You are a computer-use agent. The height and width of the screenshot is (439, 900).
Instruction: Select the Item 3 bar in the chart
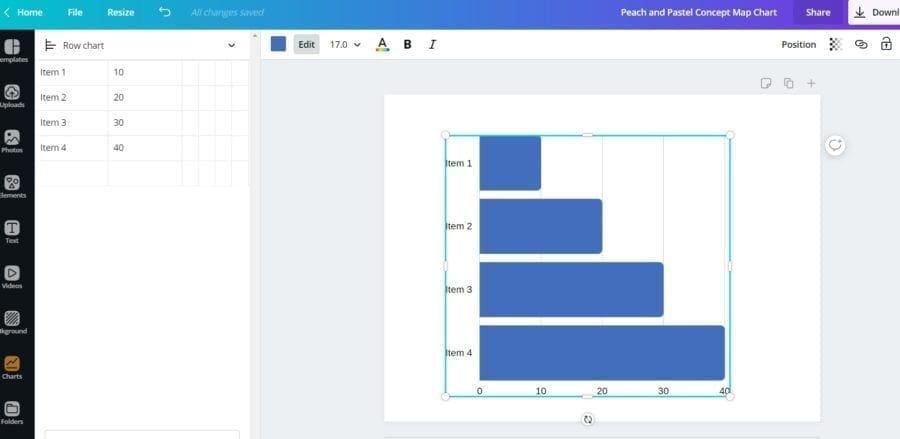pyautogui.click(x=572, y=289)
